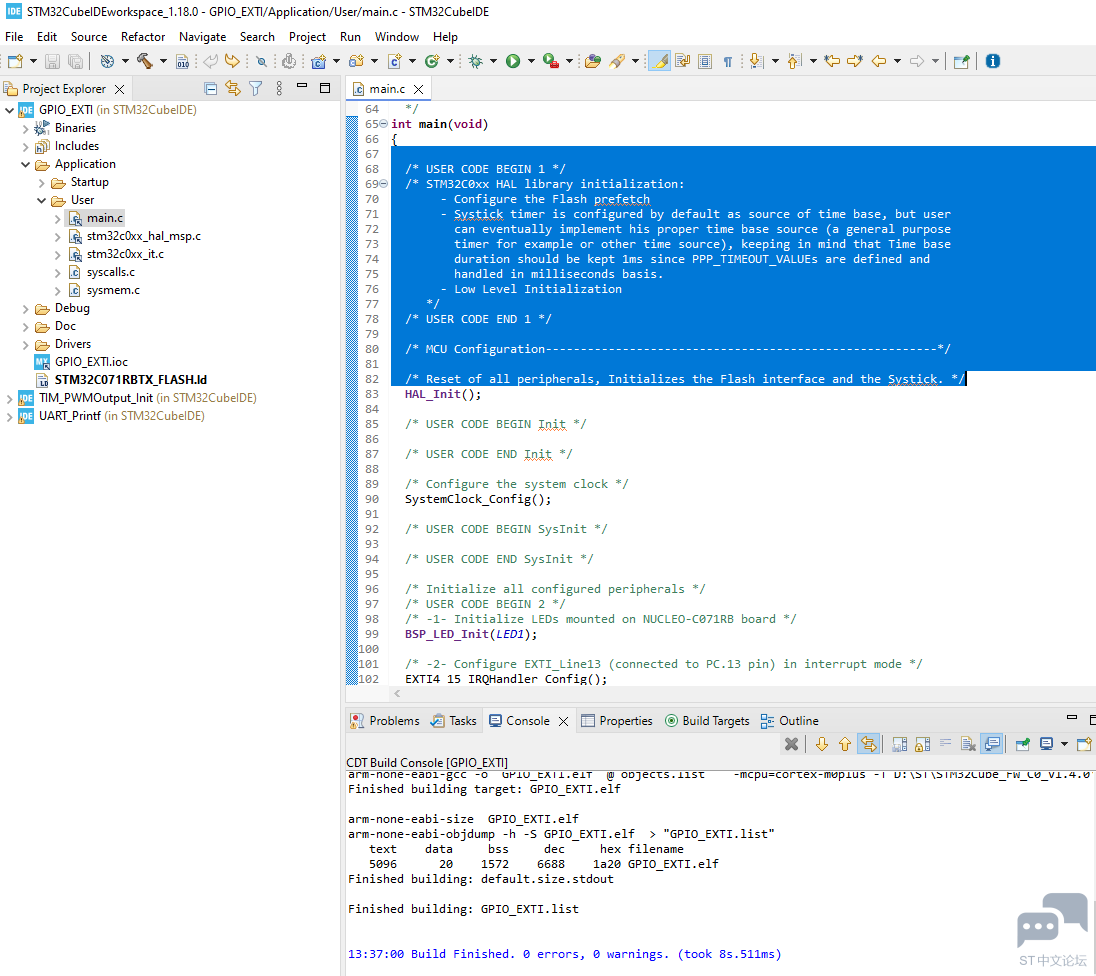Click the New C/C++ project icon

[x=318, y=62]
